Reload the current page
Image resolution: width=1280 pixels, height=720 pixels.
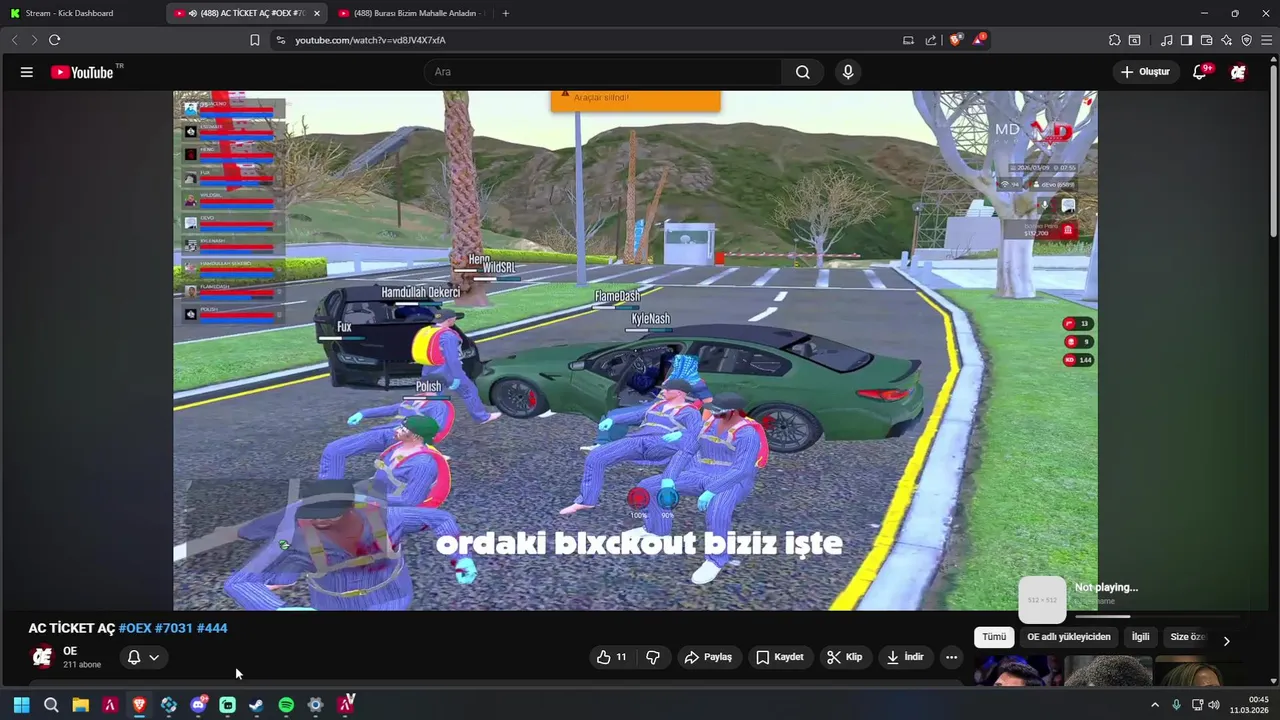pyautogui.click(x=54, y=40)
